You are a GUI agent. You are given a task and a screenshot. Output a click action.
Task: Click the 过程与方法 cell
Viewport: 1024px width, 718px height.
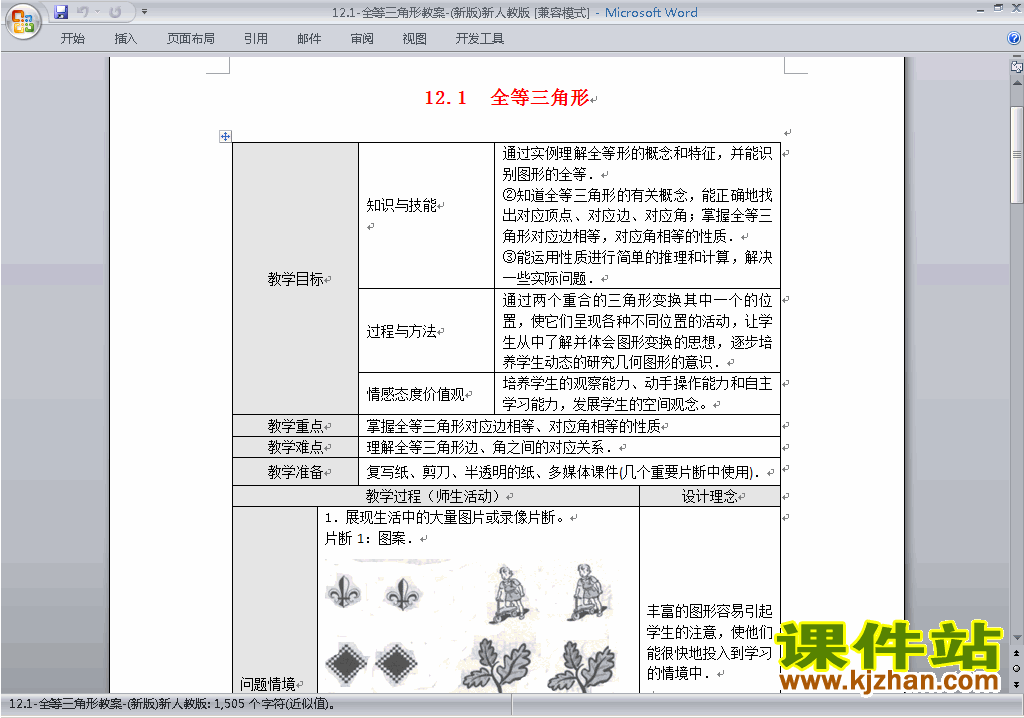426,331
